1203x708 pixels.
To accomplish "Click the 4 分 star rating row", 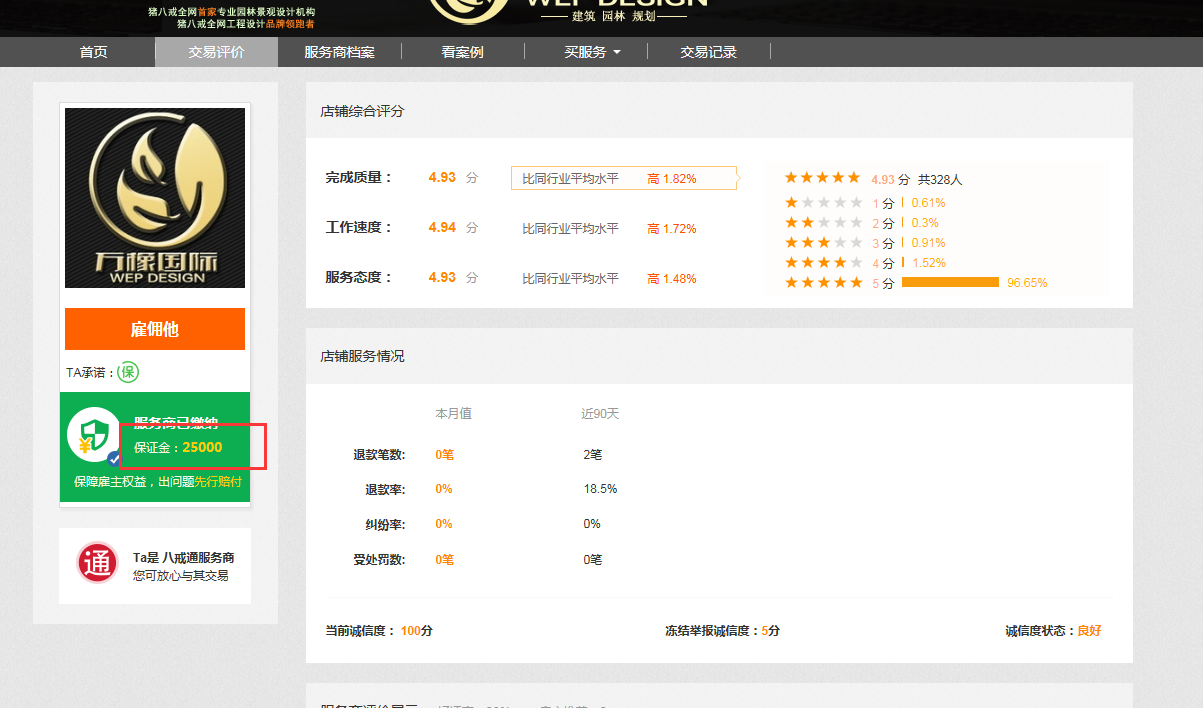I will [x=864, y=263].
